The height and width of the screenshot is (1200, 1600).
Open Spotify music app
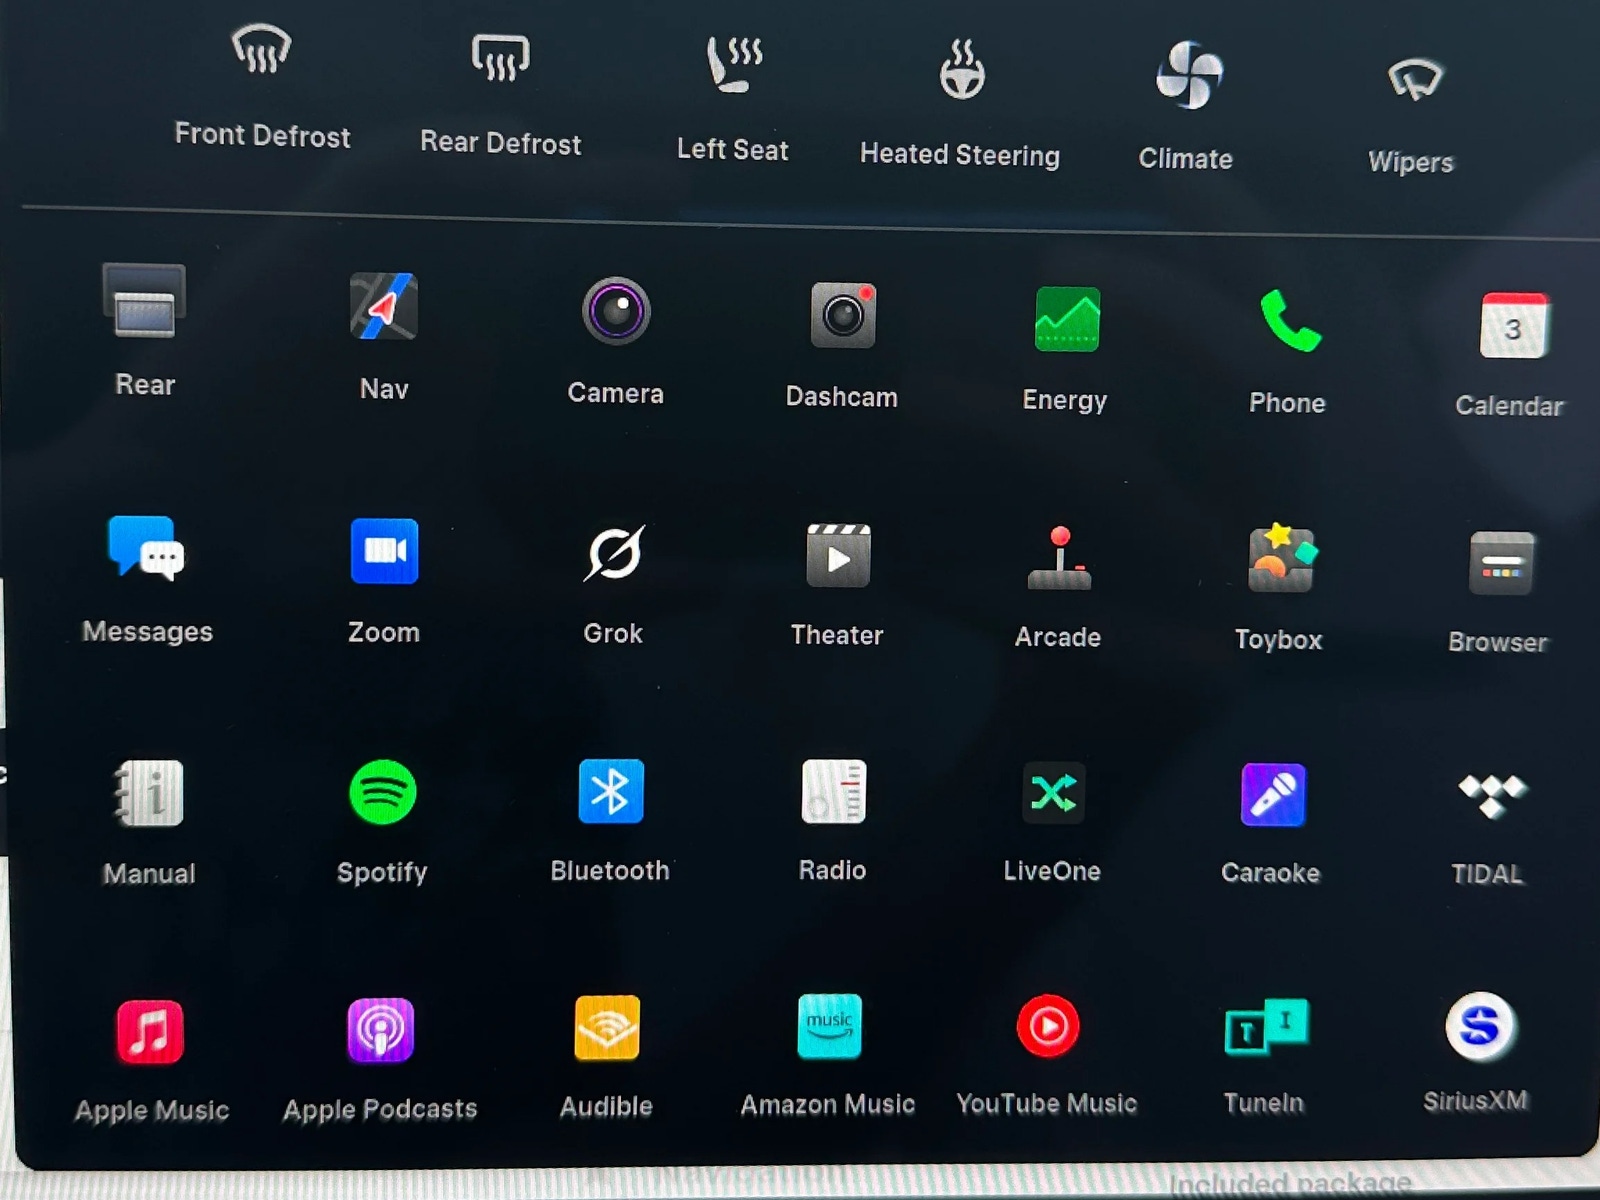383,793
